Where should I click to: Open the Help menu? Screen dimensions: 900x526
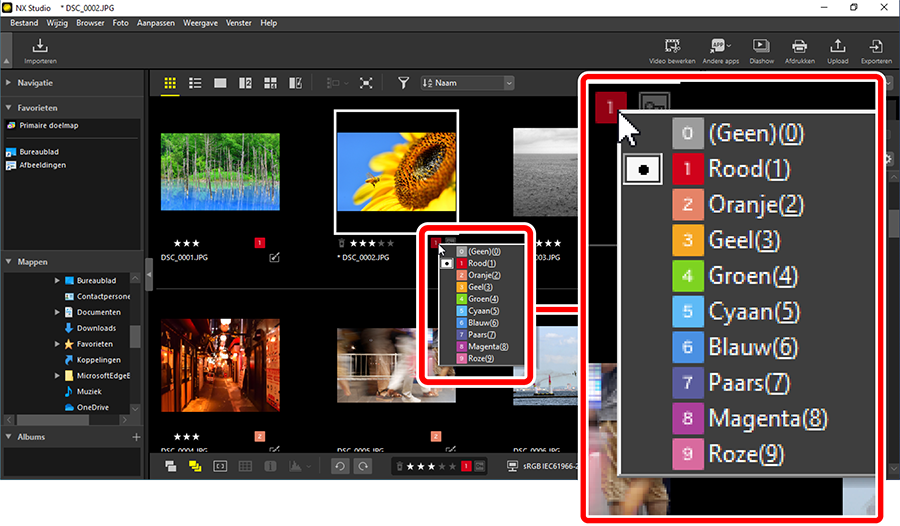[269, 23]
